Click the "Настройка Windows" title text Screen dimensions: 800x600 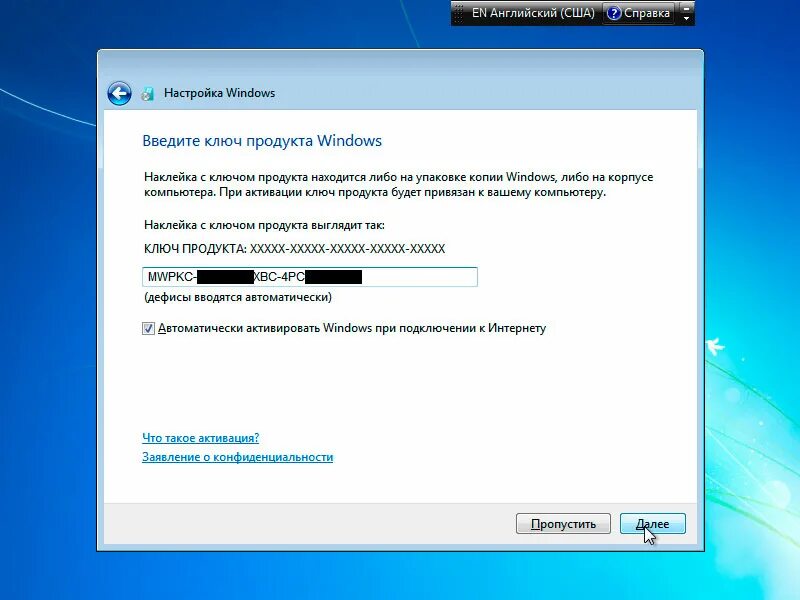[219, 93]
